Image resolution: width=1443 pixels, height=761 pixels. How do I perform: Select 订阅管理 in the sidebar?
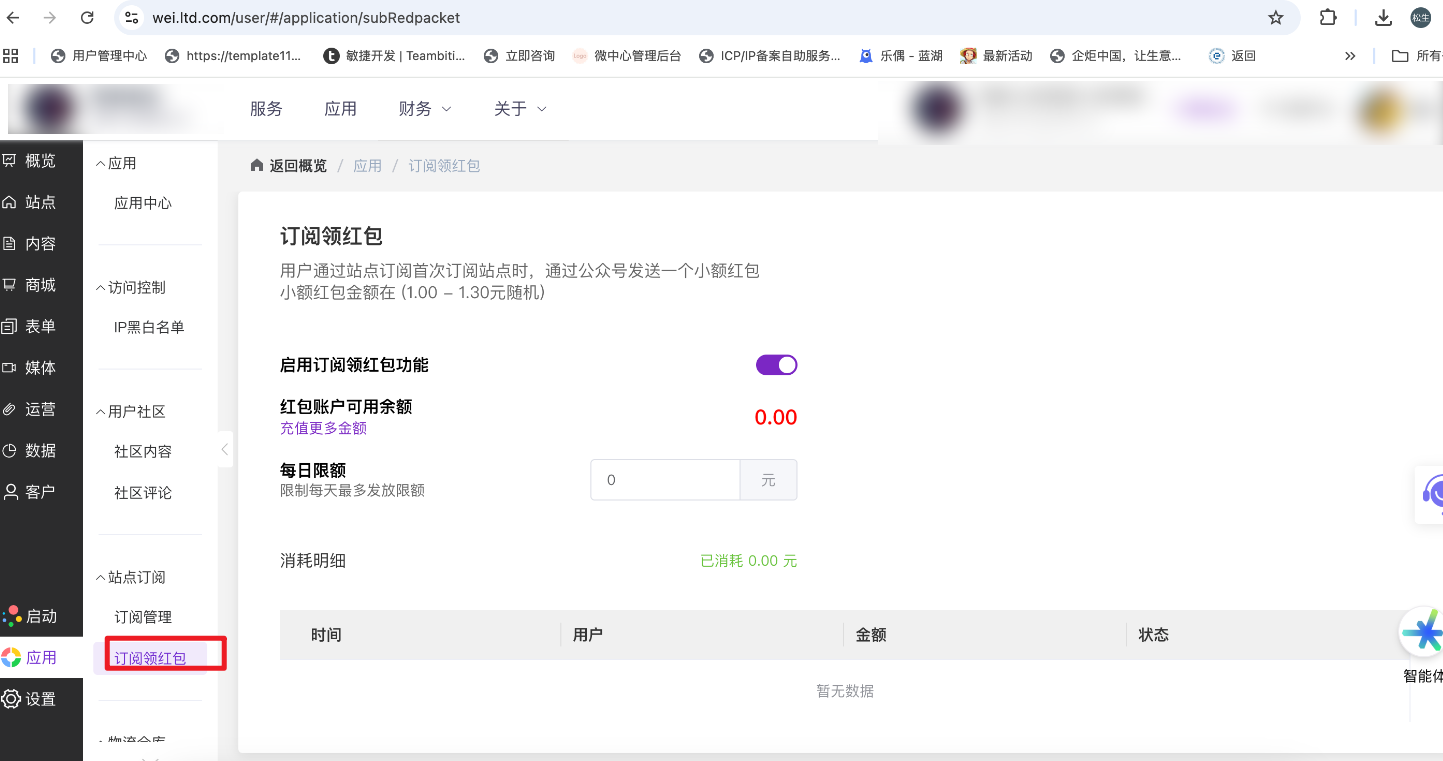143,617
